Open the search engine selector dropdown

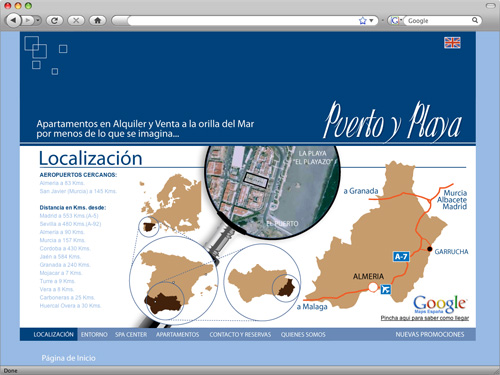(396, 21)
